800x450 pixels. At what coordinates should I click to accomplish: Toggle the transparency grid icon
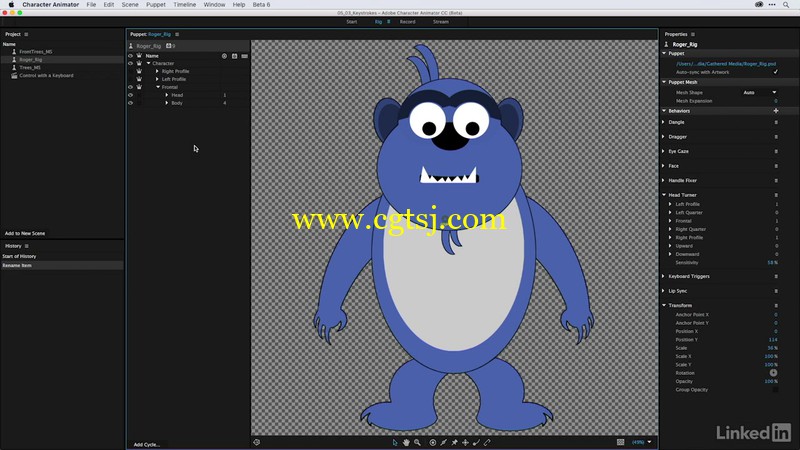620,442
